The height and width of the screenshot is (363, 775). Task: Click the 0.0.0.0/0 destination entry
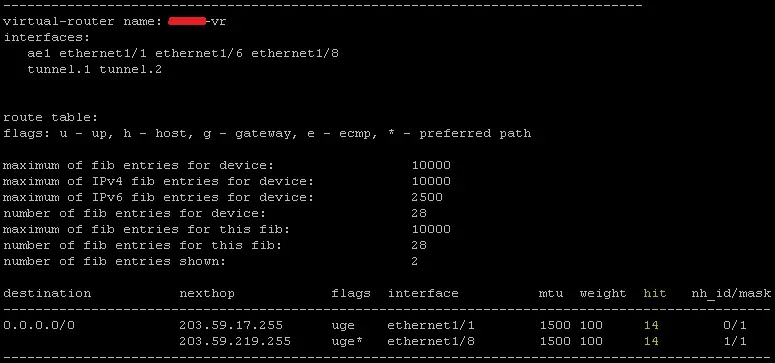tap(39, 325)
